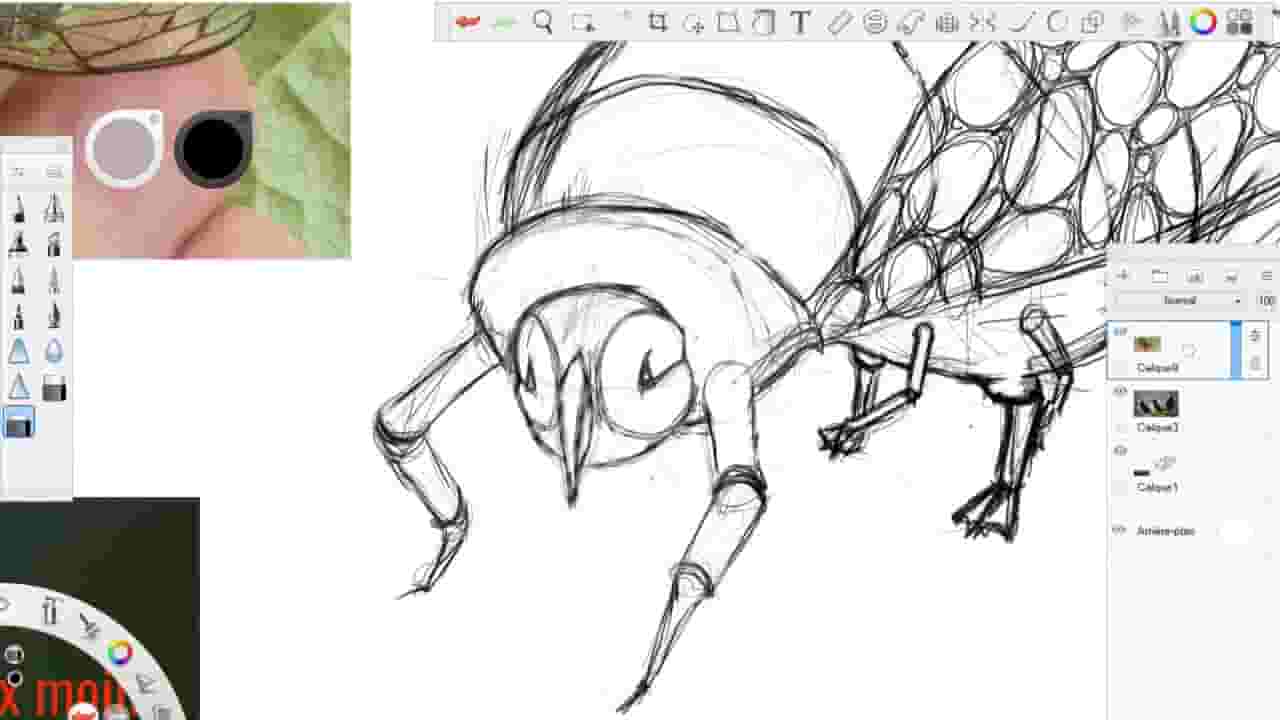
Task: Select the Calque4 layer thumbnail
Action: click(x=1147, y=345)
